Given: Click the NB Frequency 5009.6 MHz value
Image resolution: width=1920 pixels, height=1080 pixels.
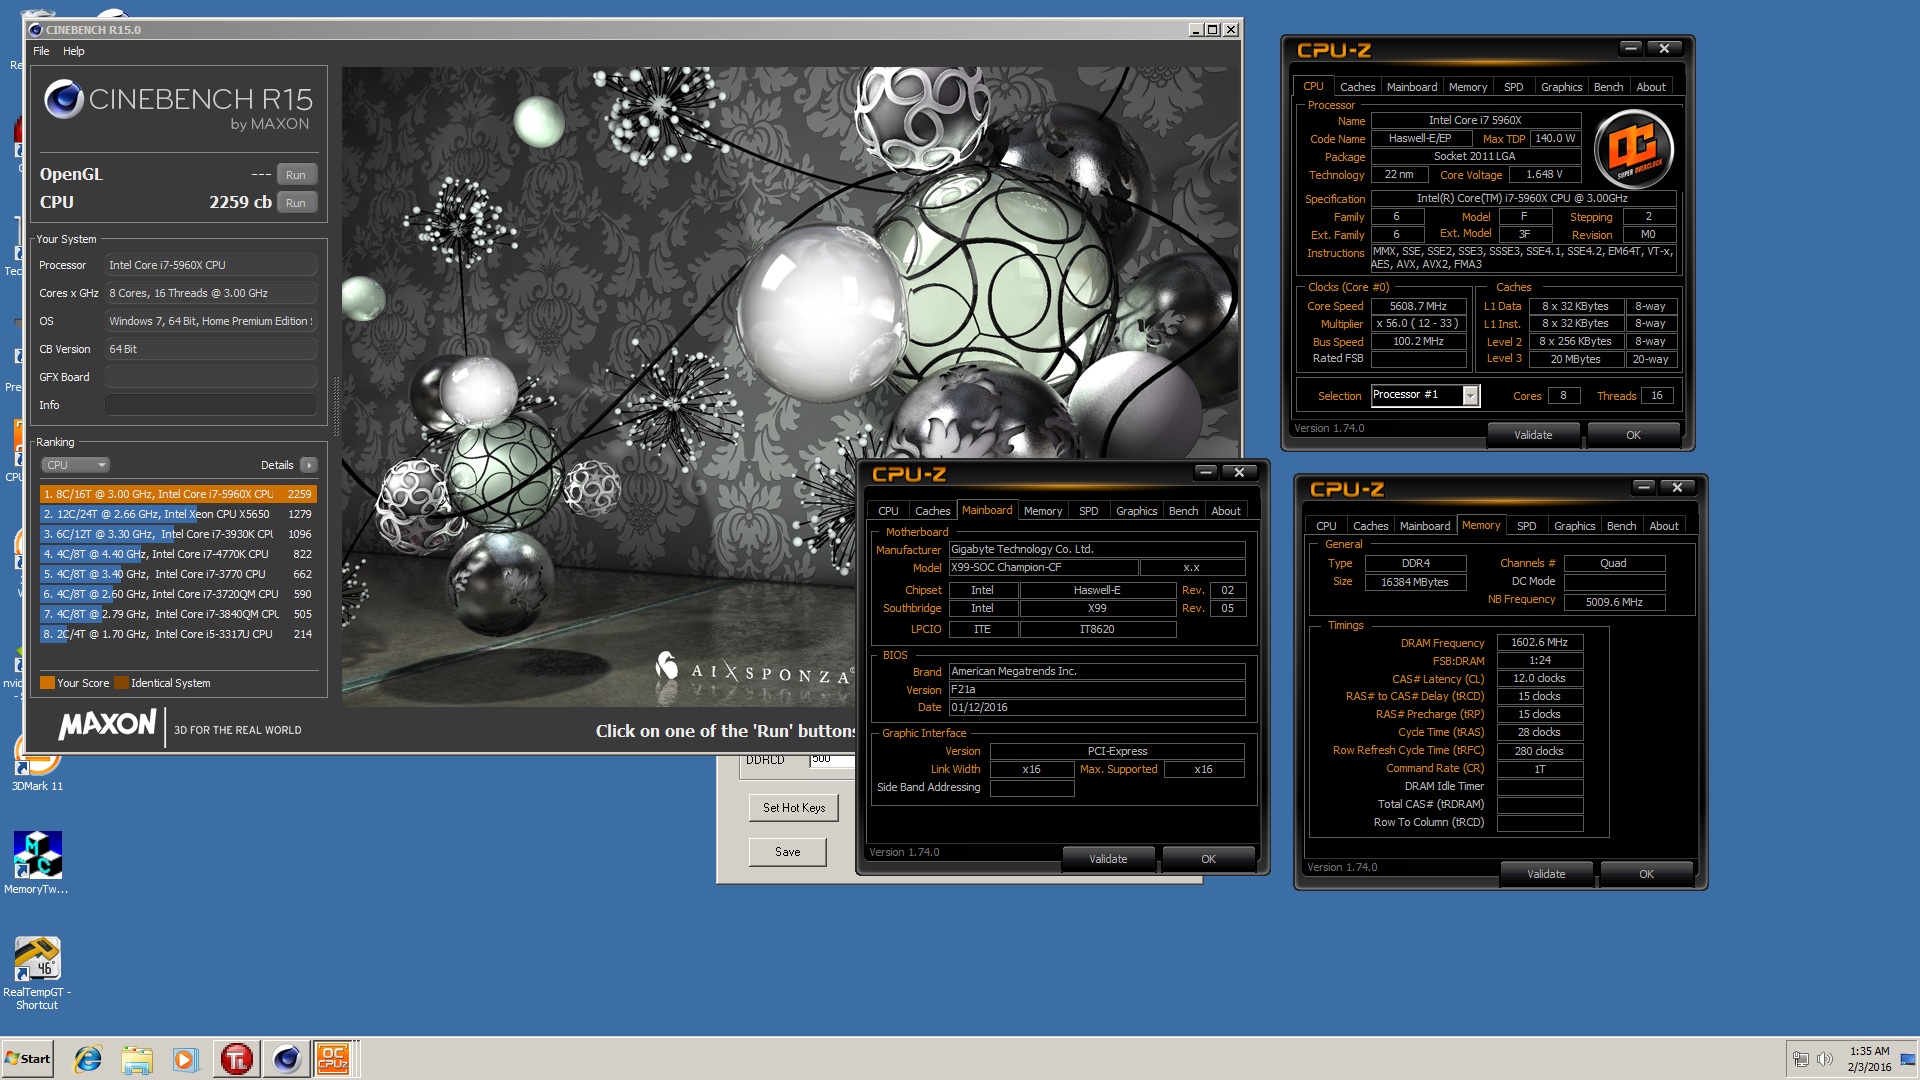Looking at the screenshot, I should click(1614, 602).
